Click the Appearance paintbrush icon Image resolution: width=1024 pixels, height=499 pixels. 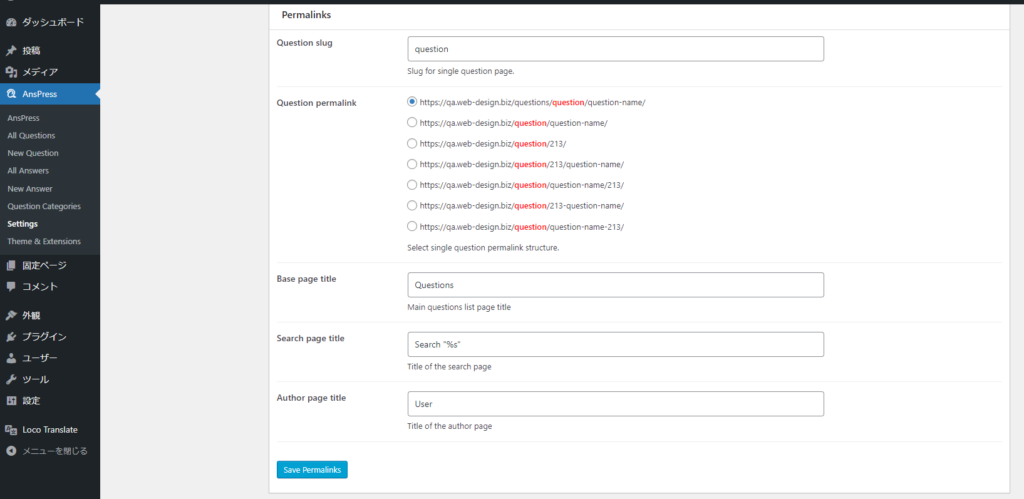[x=11, y=315]
